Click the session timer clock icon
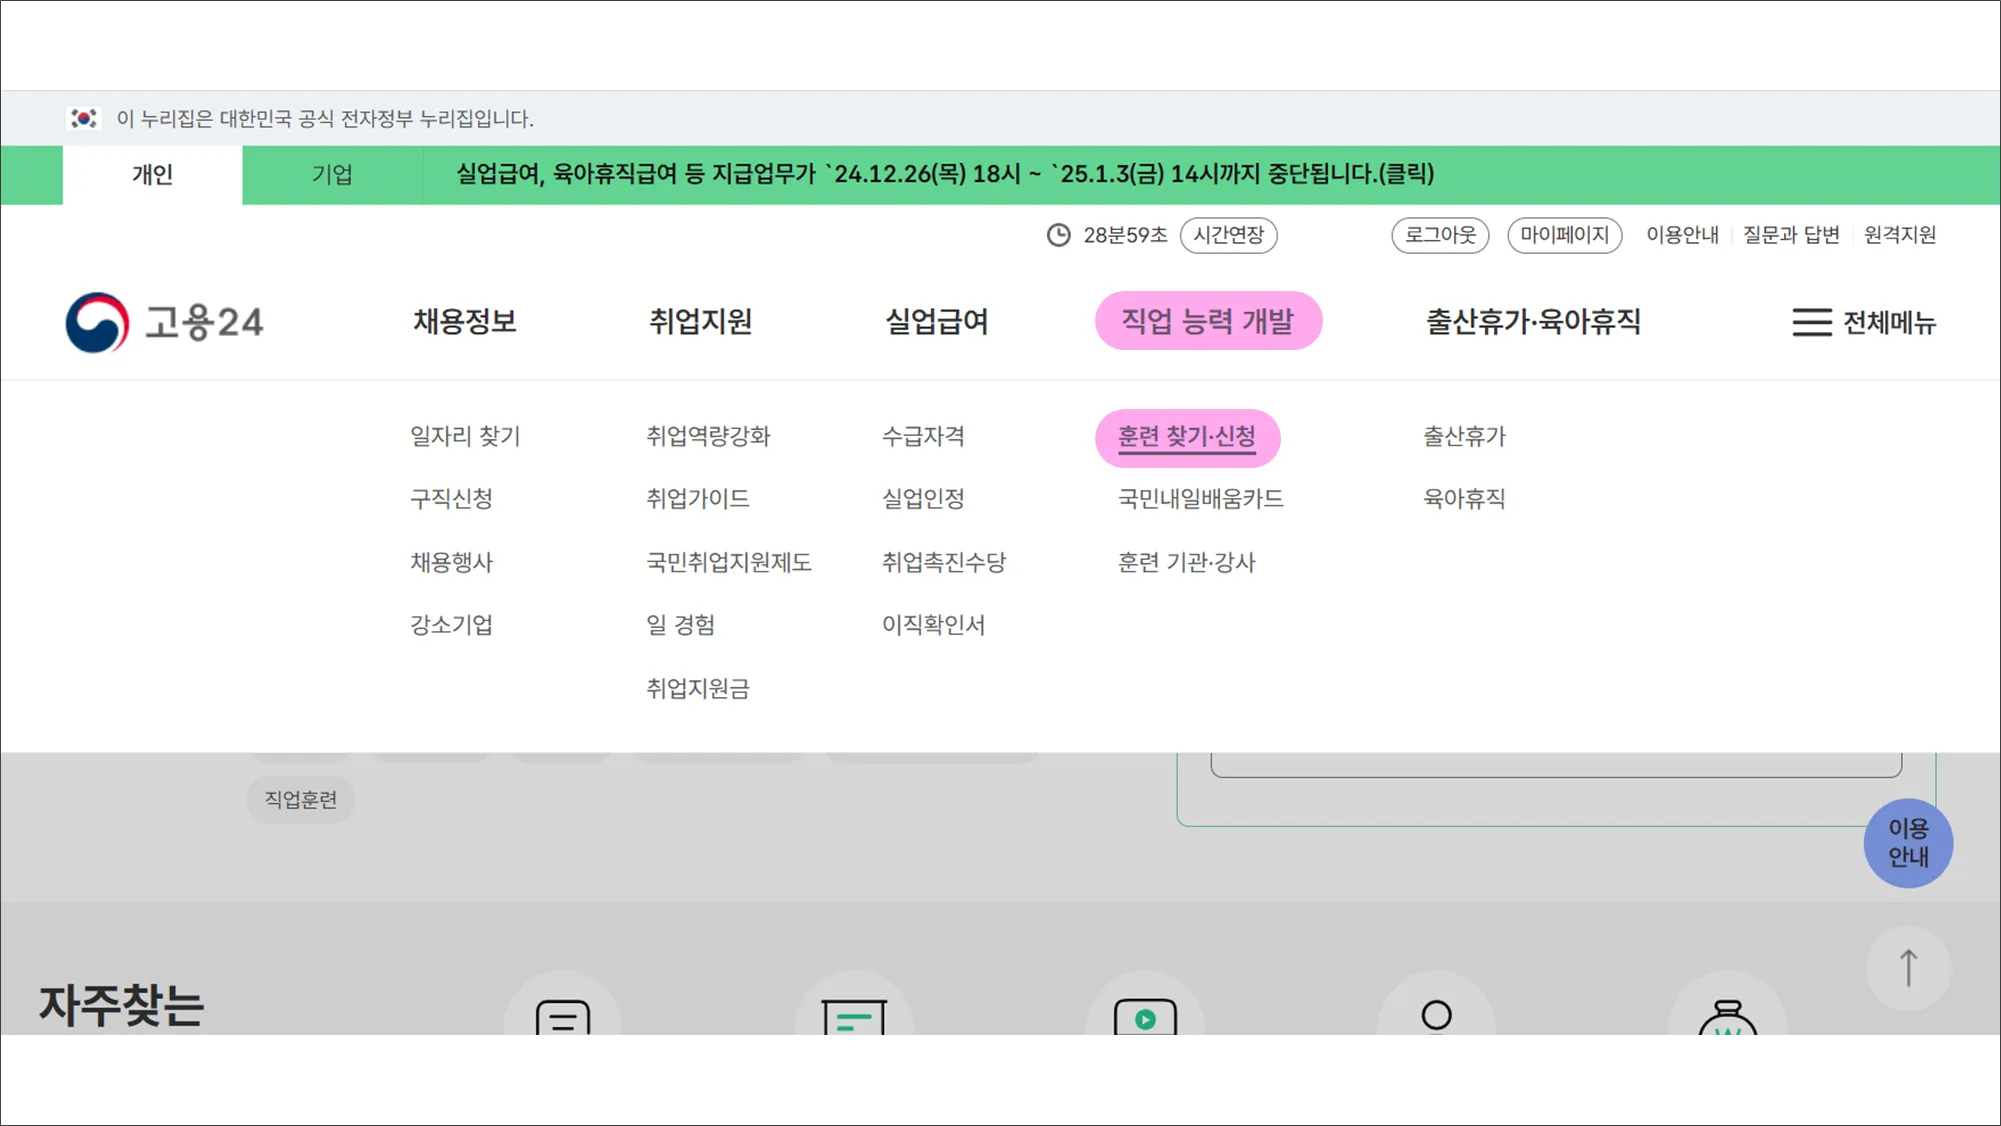This screenshot has height=1126, width=2001. tap(1058, 235)
